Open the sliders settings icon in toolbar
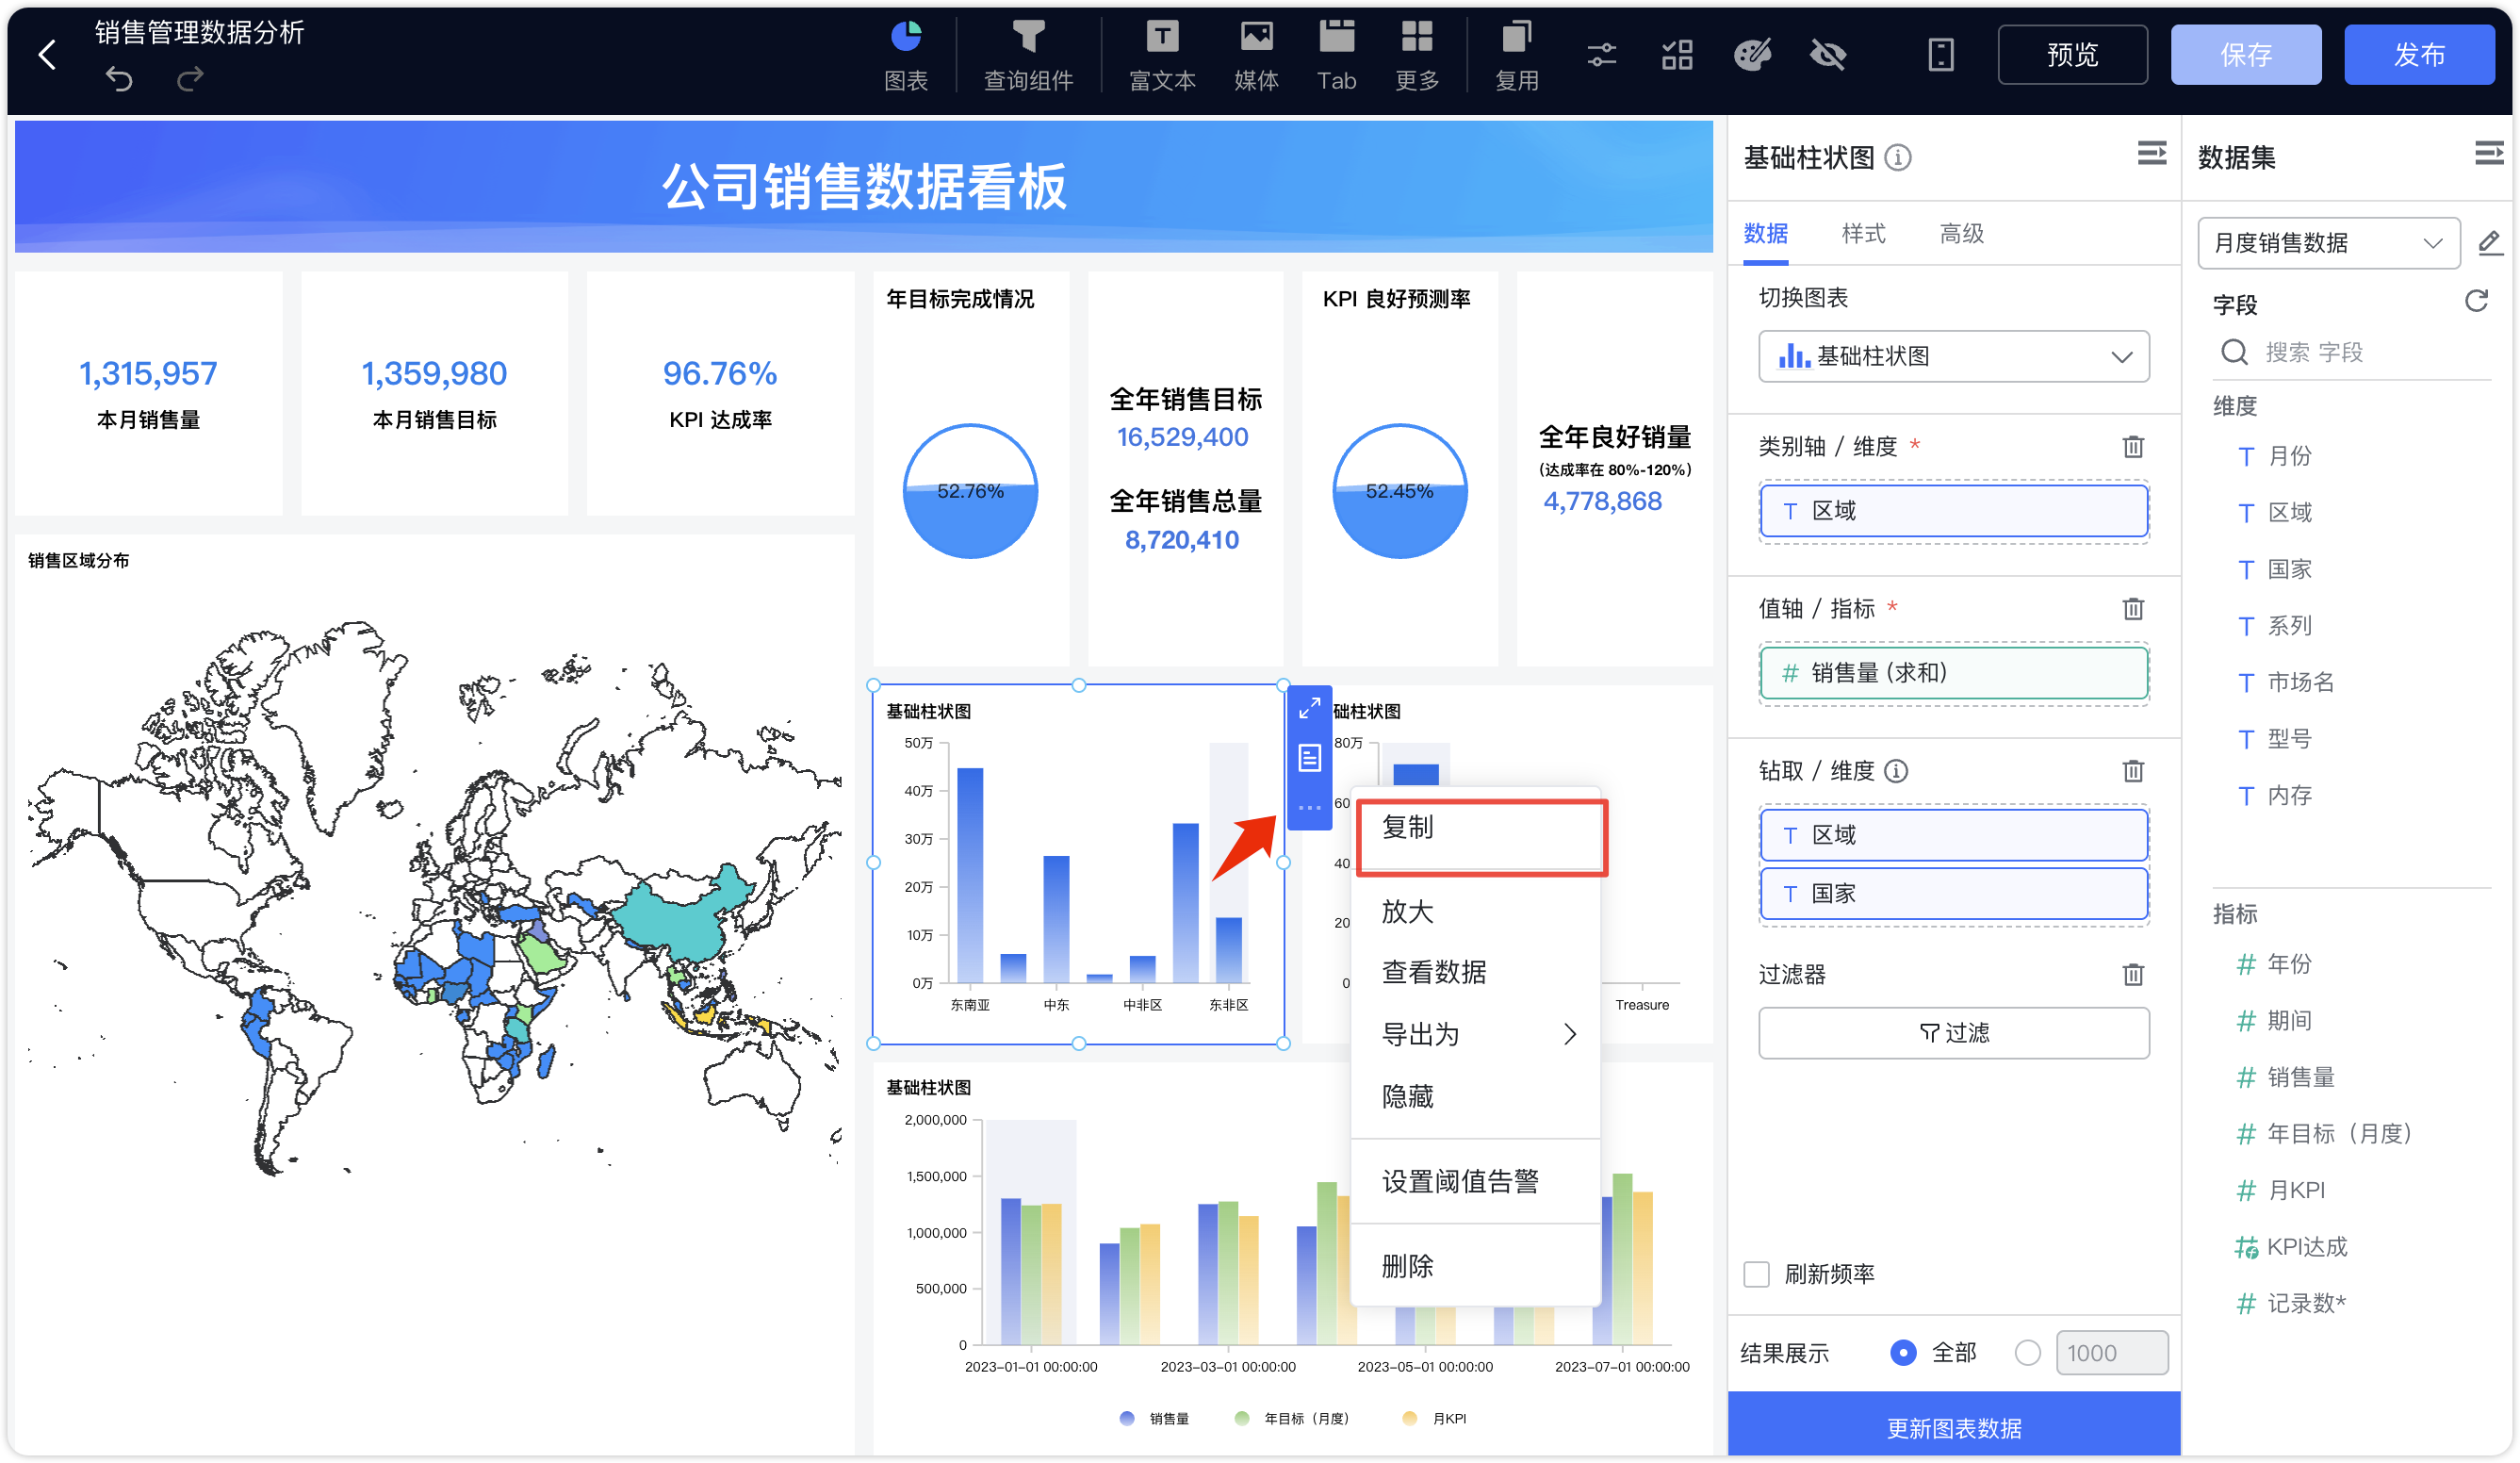 (x=1601, y=55)
